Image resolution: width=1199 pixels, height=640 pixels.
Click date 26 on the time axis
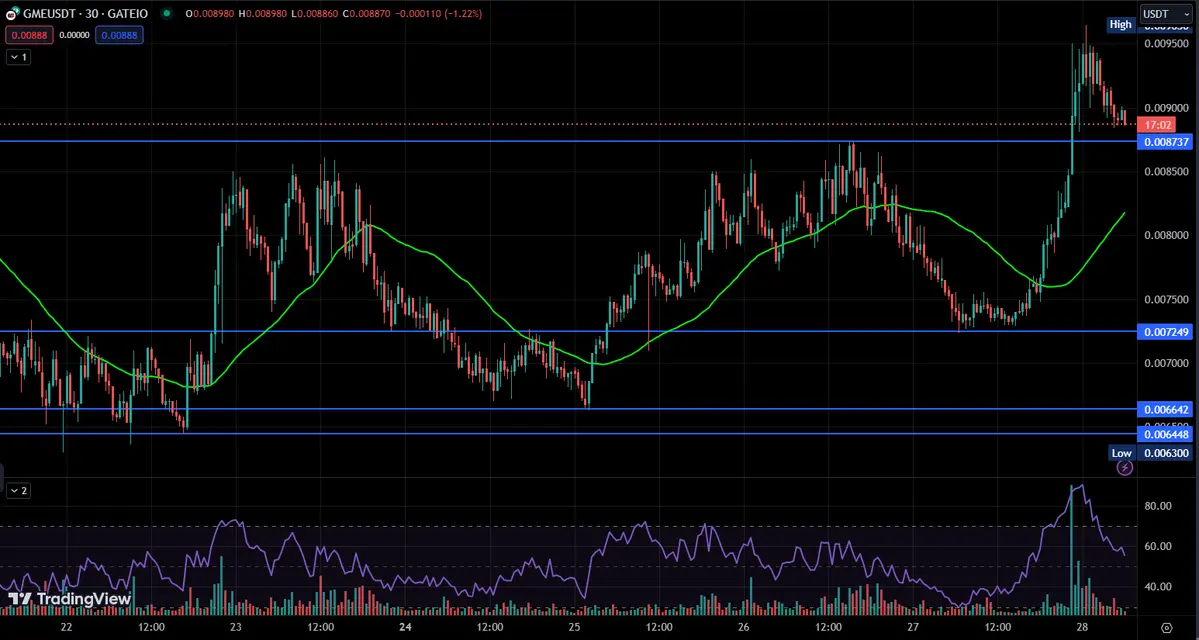pyautogui.click(x=744, y=627)
